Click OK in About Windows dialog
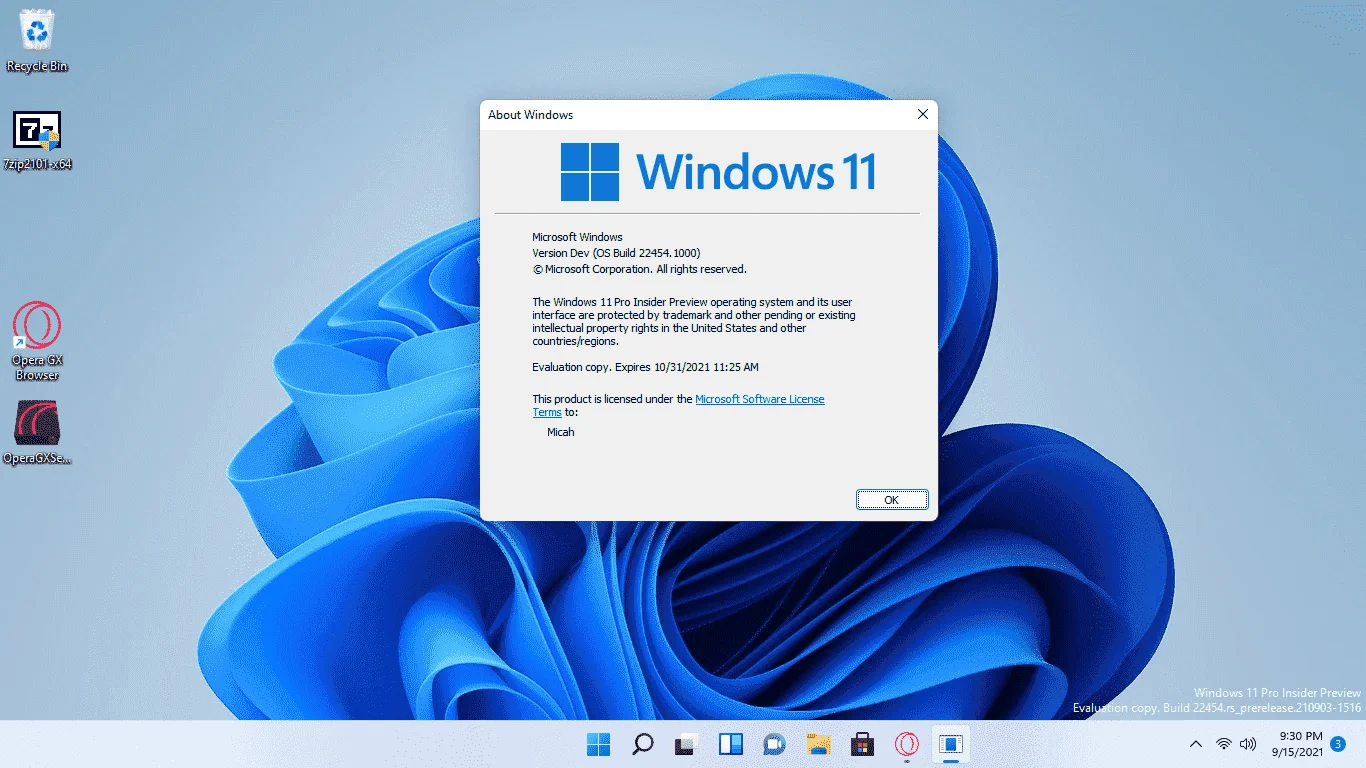1366x768 pixels. tap(892, 500)
